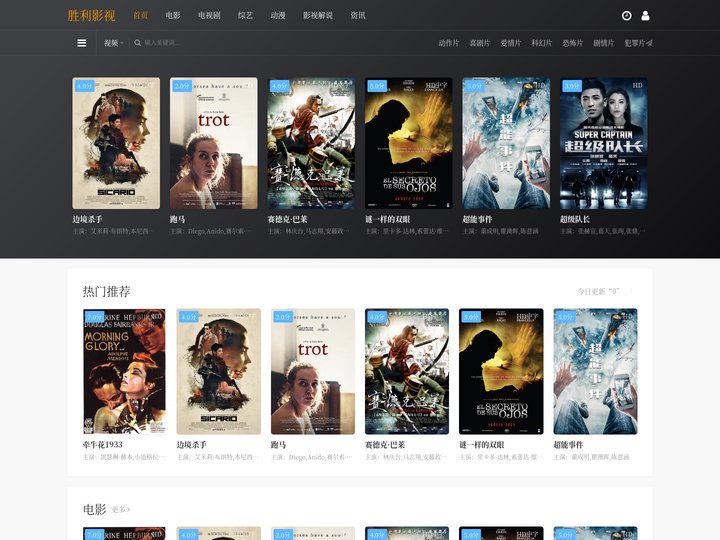
Task: Open the 综艺 nav menu item
Action: pos(246,15)
